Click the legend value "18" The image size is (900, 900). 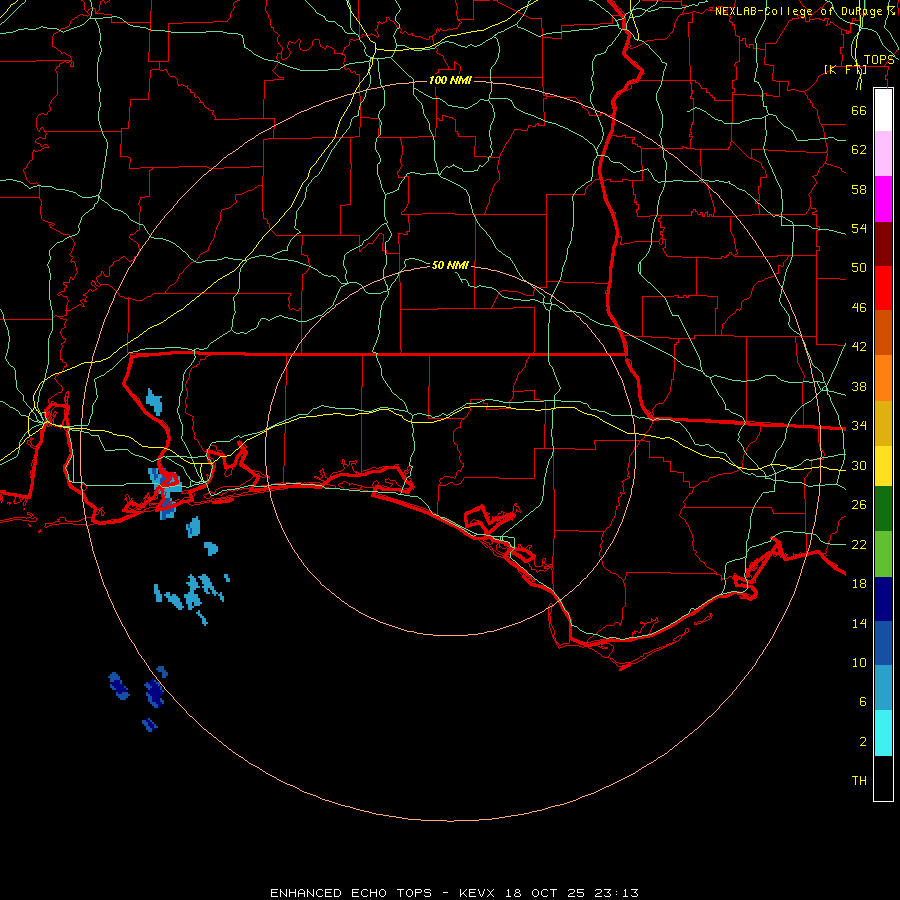(x=859, y=584)
